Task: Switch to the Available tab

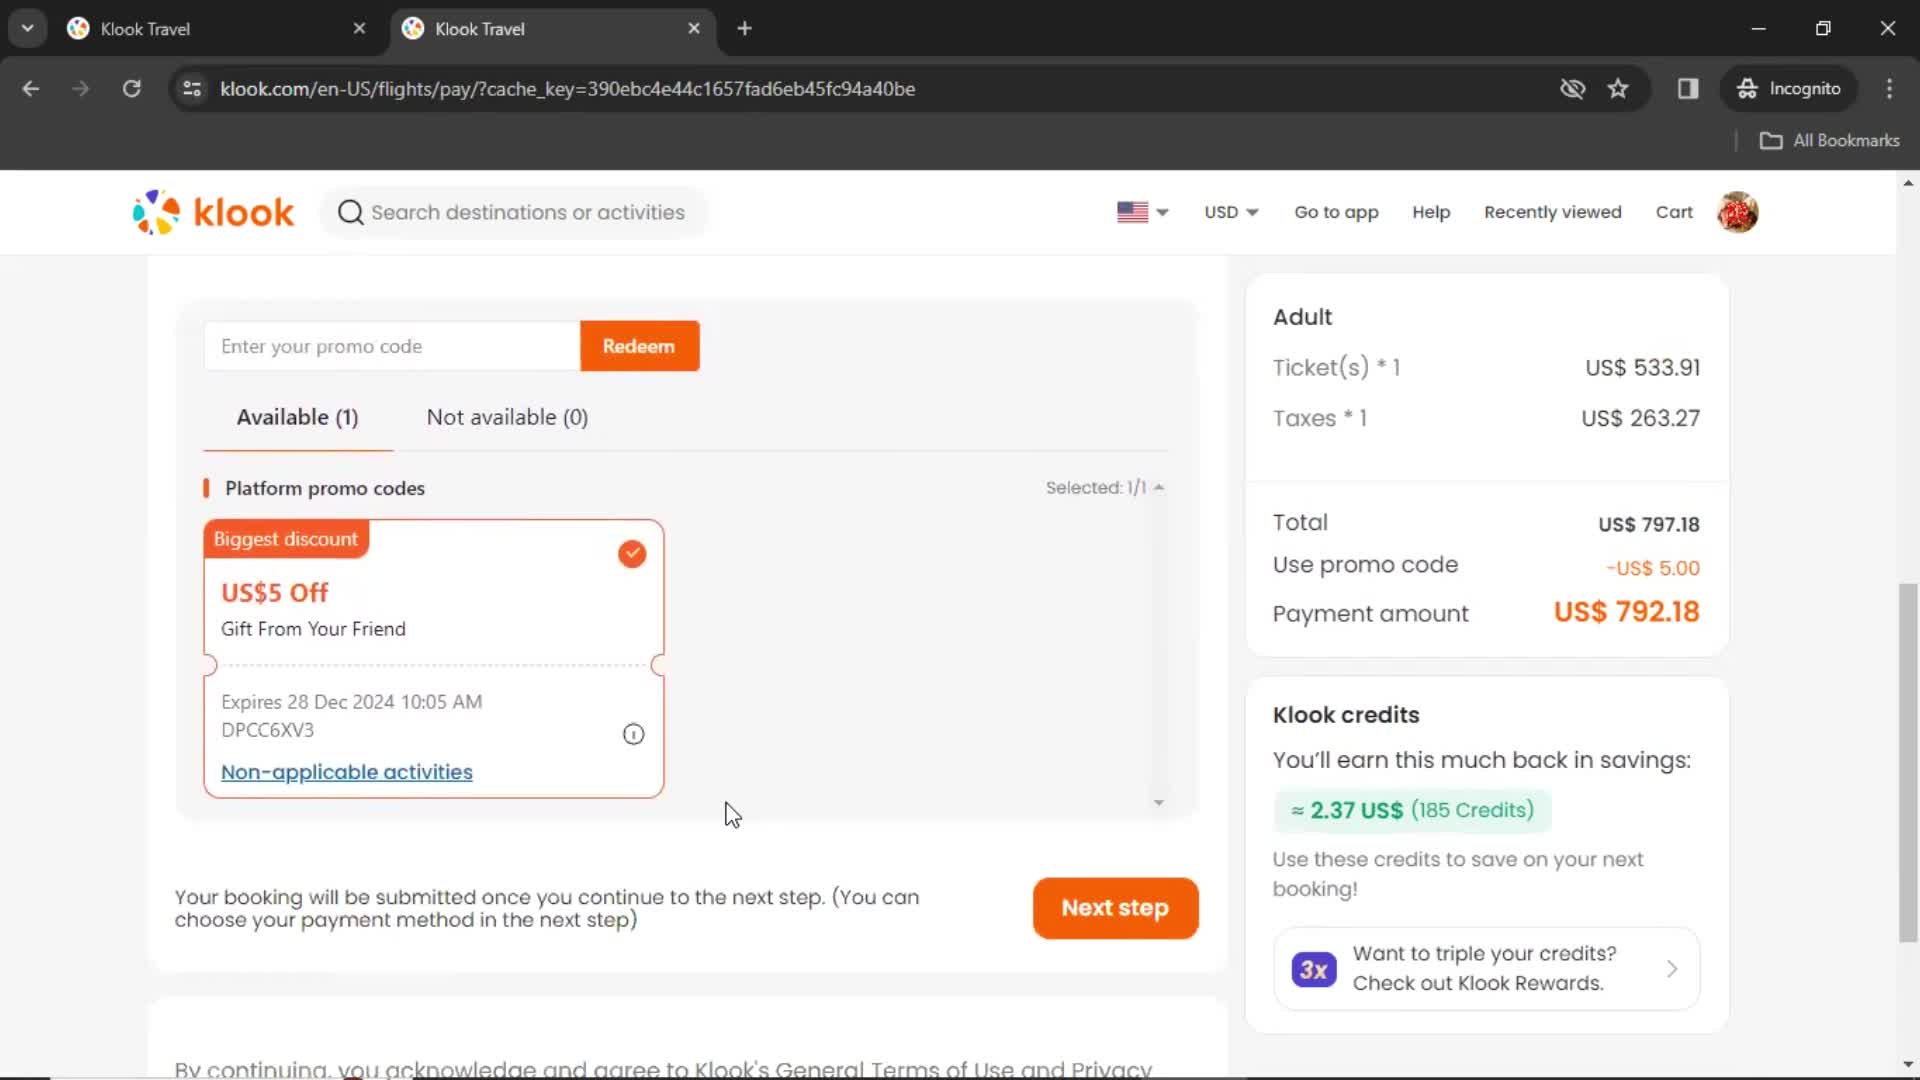Action: (298, 417)
